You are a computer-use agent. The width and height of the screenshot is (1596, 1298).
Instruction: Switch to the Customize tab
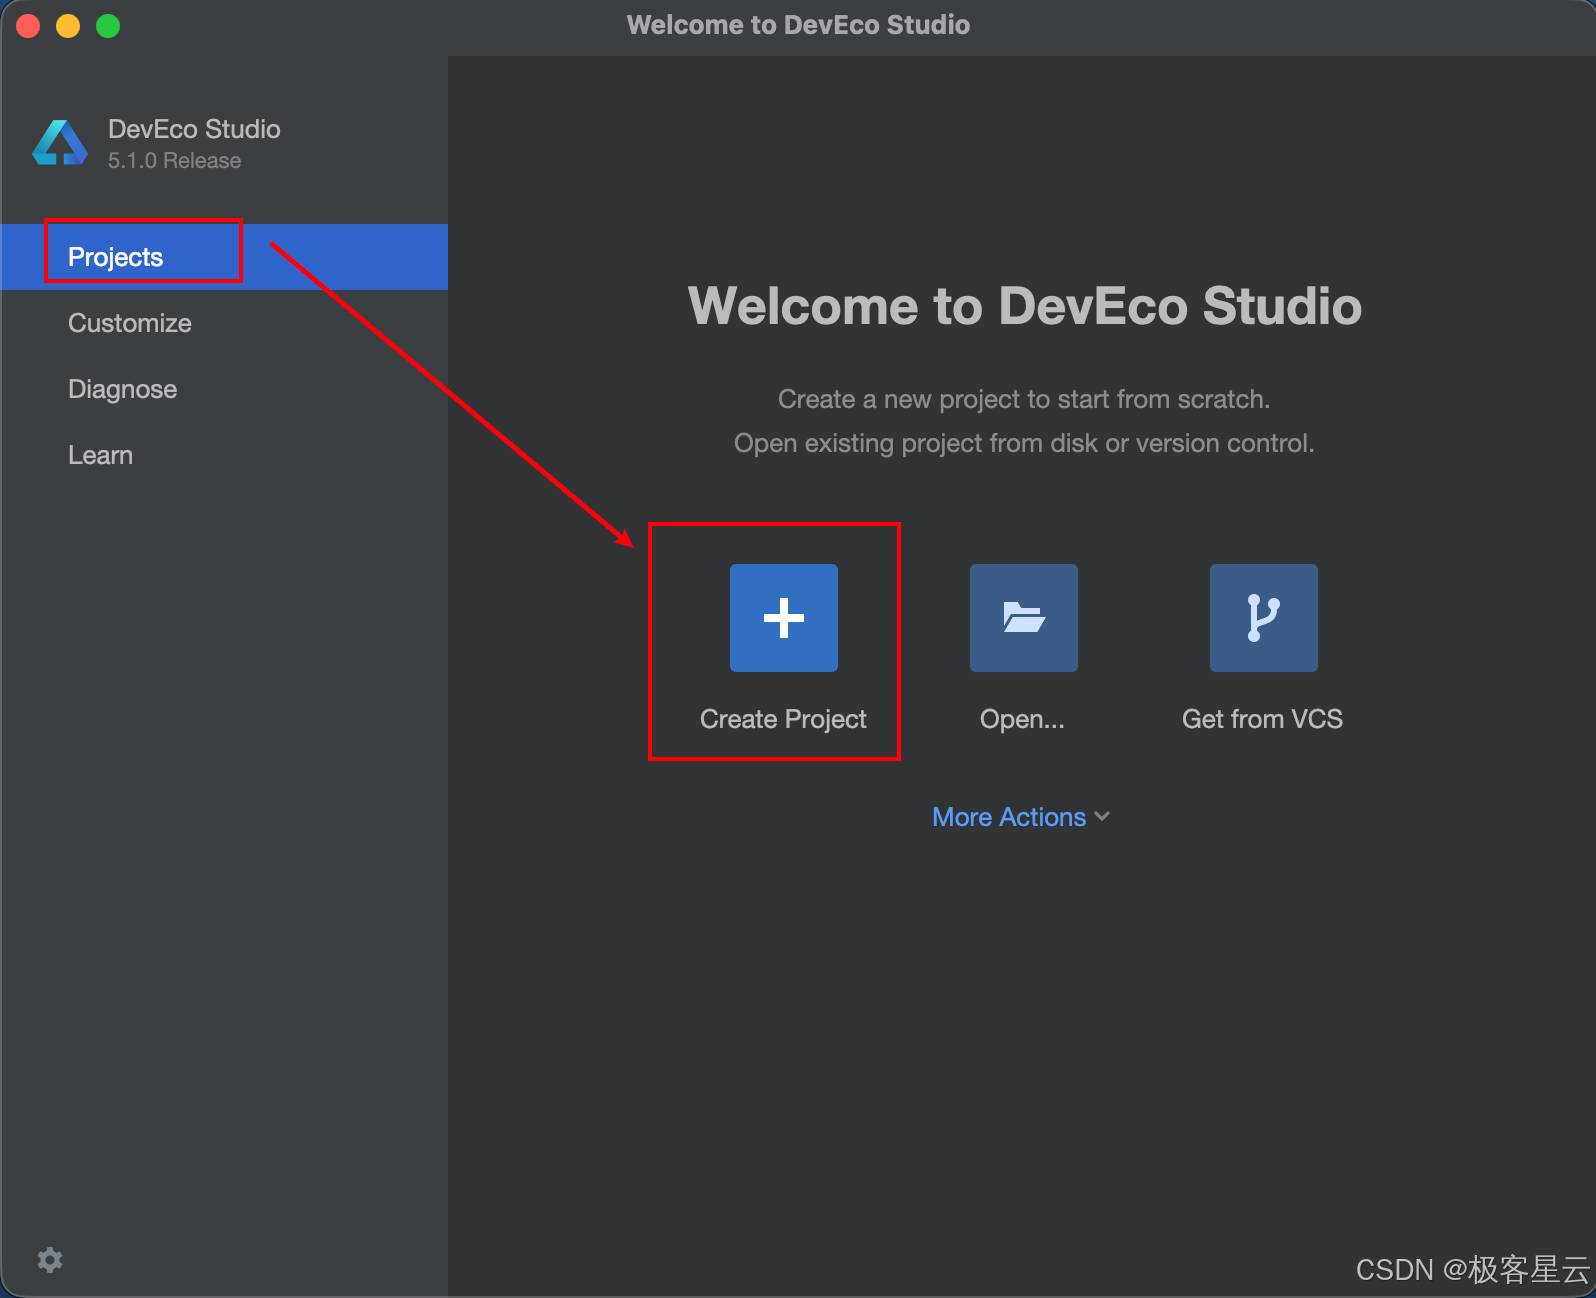224,323
